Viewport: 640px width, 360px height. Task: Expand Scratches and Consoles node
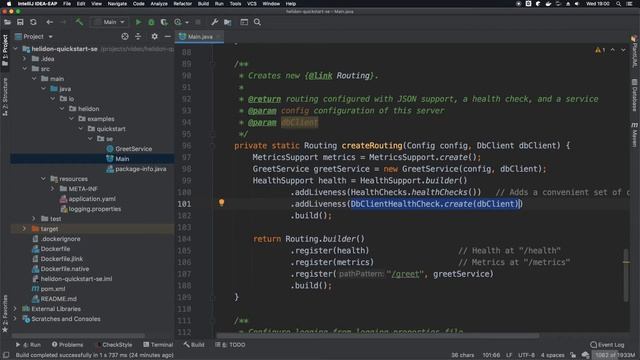(16, 319)
